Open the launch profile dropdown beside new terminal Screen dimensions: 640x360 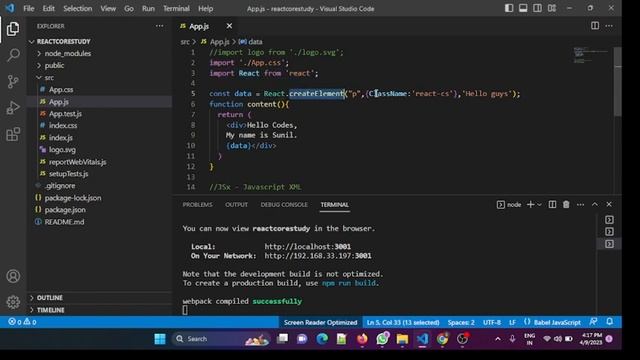tap(539, 205)
